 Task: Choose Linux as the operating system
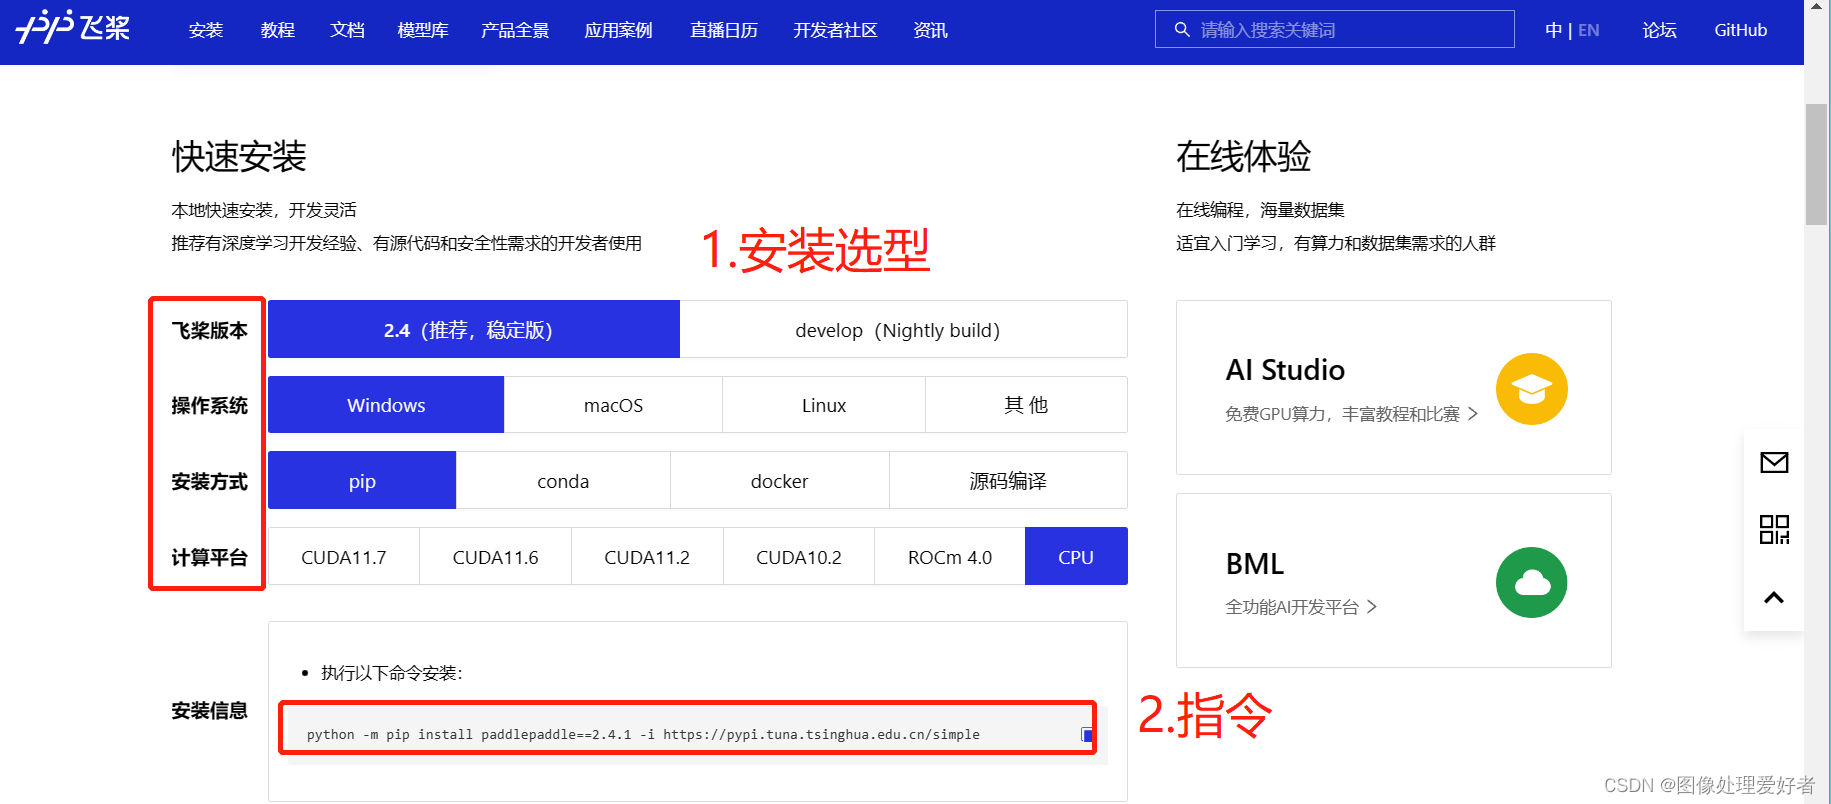(824, 405)
